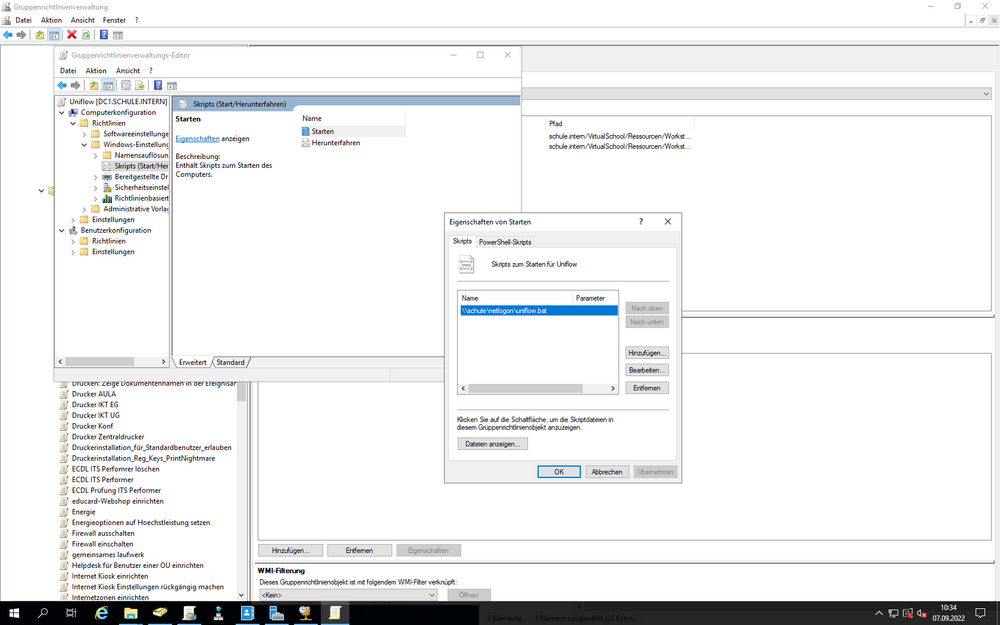Screen dimensions: 1000x625
Task: Switch to the Standard tab at panel bottom
Action: [231, 362]
